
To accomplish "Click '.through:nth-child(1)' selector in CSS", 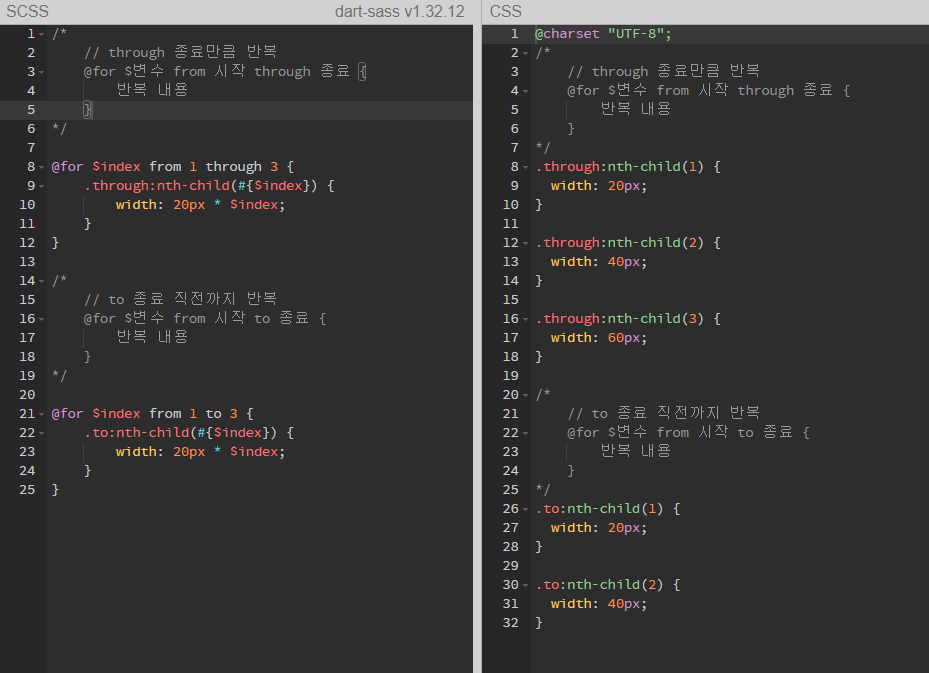I will [x=619, y=166].
